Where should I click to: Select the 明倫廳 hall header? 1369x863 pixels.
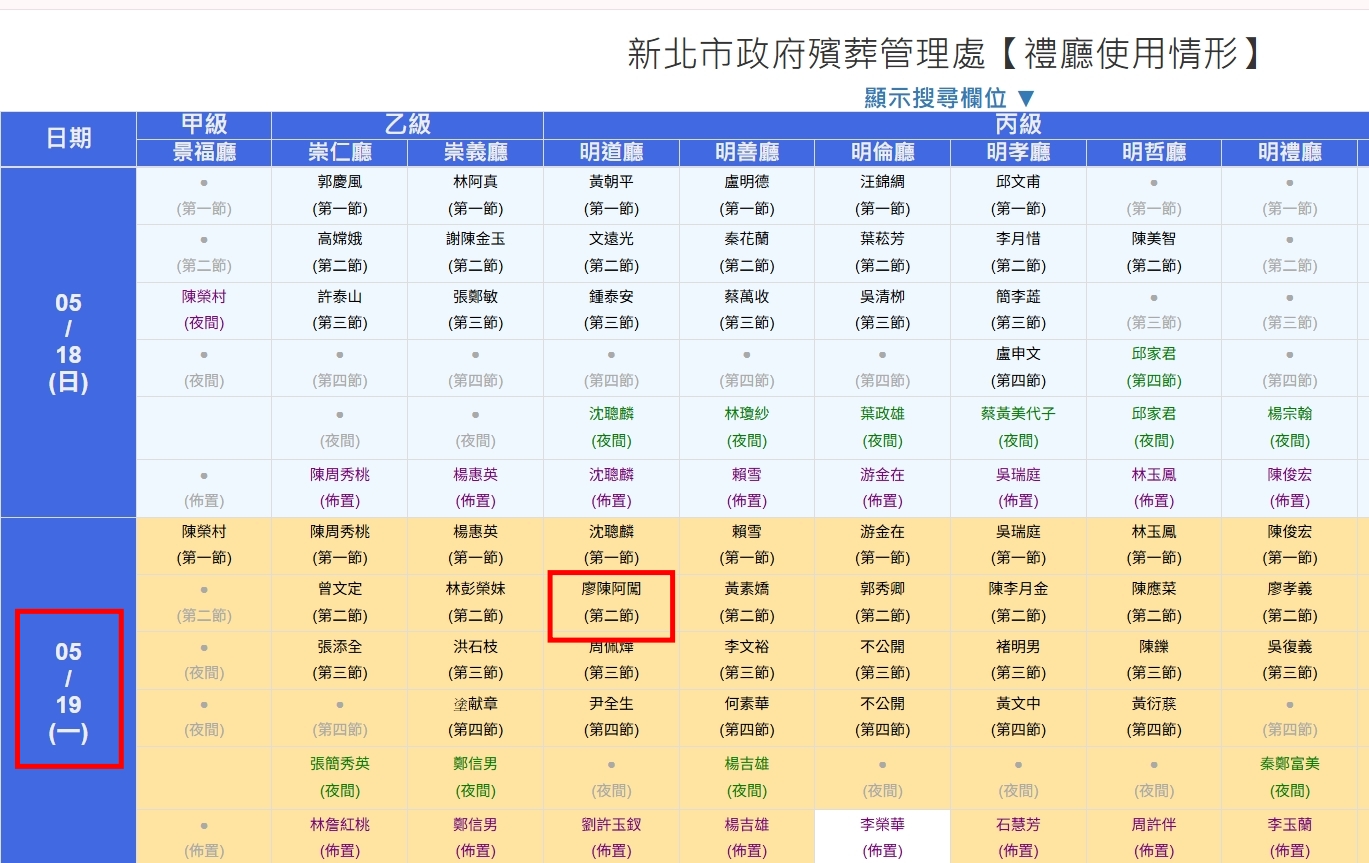pos(883,152)
